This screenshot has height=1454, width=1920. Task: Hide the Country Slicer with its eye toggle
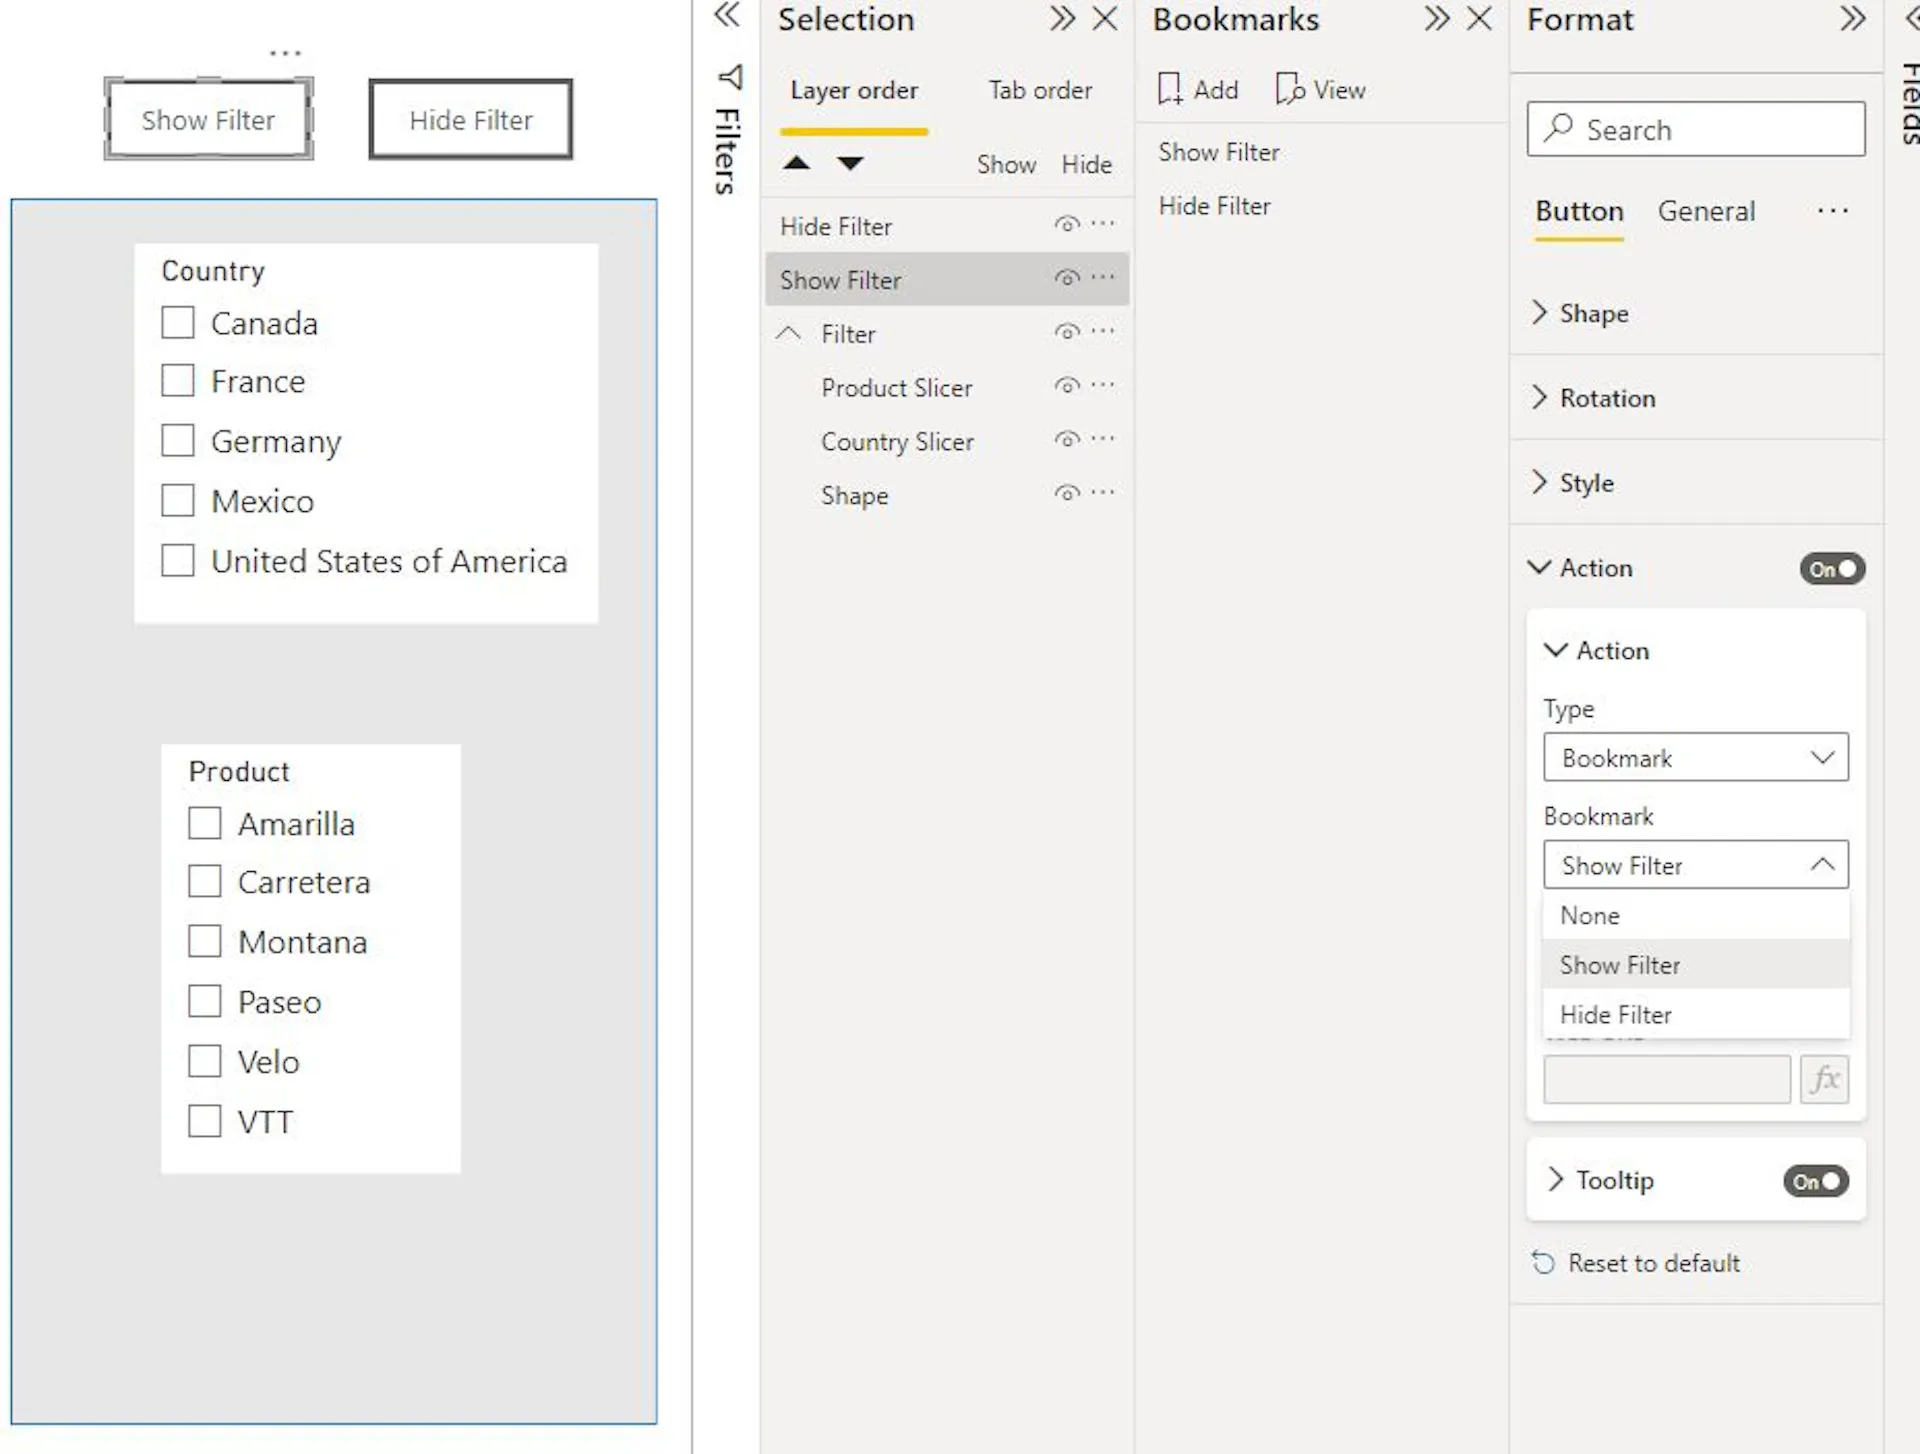point(1066,440)
